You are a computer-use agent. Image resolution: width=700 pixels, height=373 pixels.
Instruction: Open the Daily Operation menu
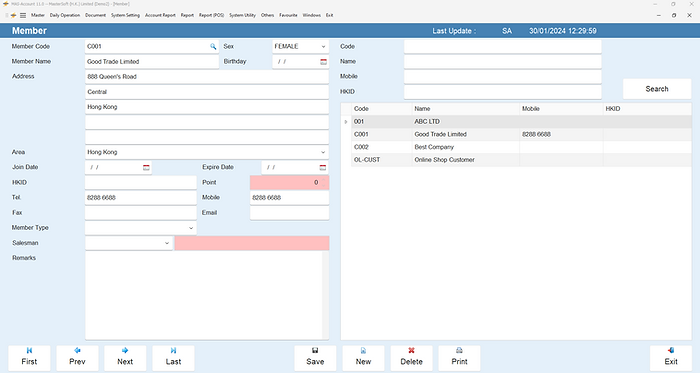(x=65, y=15)
